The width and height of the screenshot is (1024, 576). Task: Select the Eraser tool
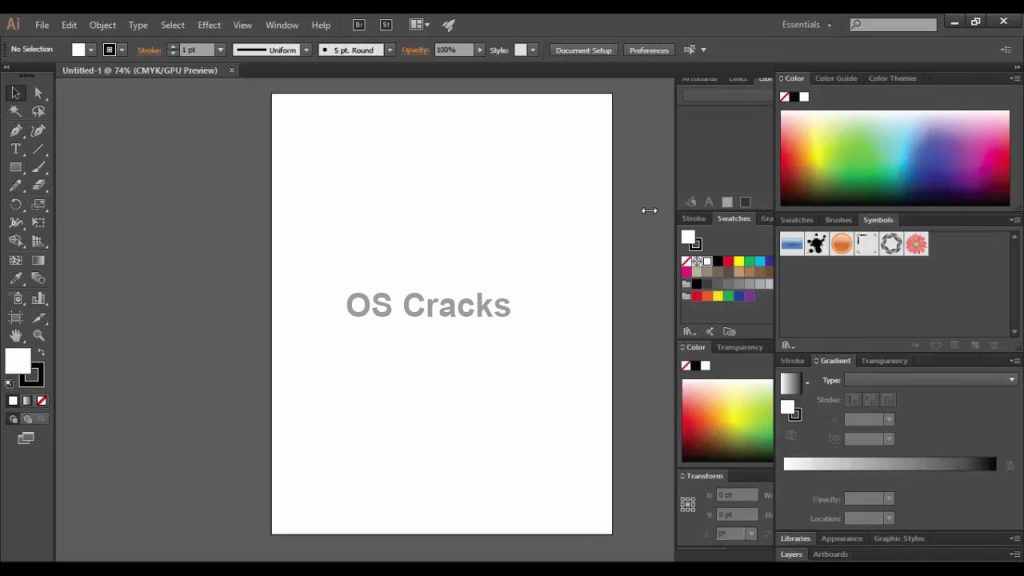[x=39, y=185]
